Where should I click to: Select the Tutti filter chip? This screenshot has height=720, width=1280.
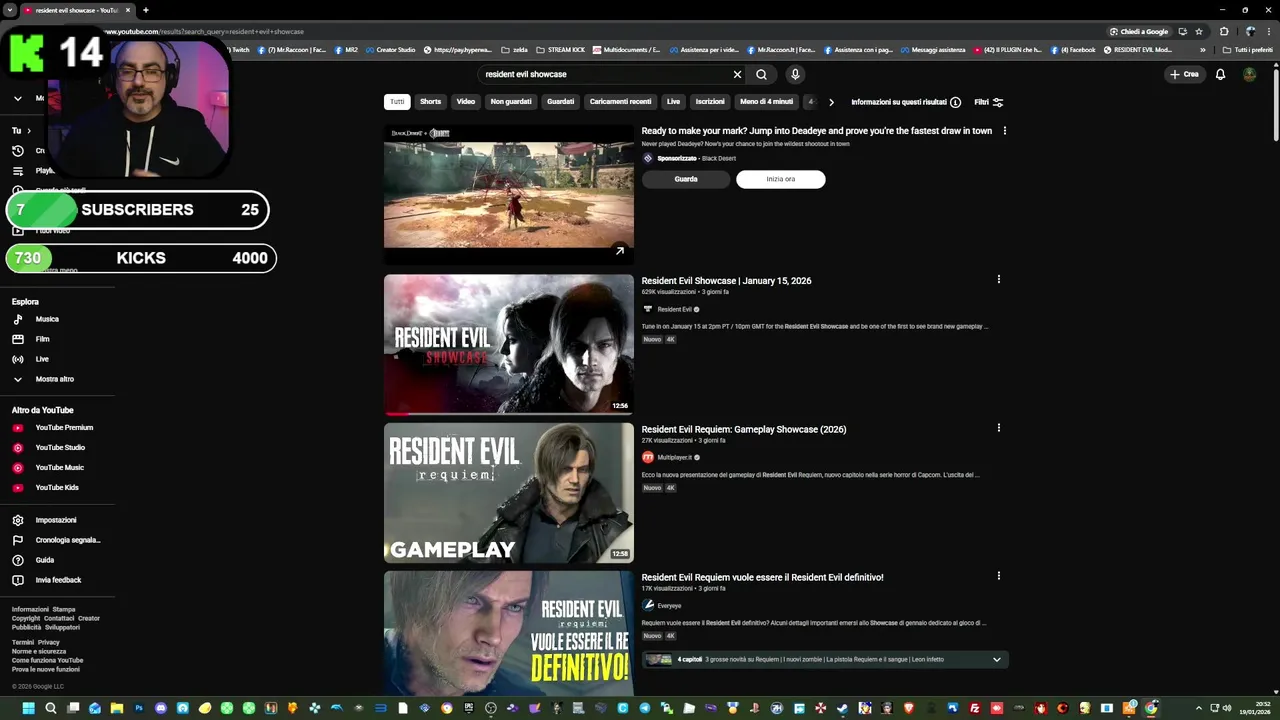click(x=397, y=101)
